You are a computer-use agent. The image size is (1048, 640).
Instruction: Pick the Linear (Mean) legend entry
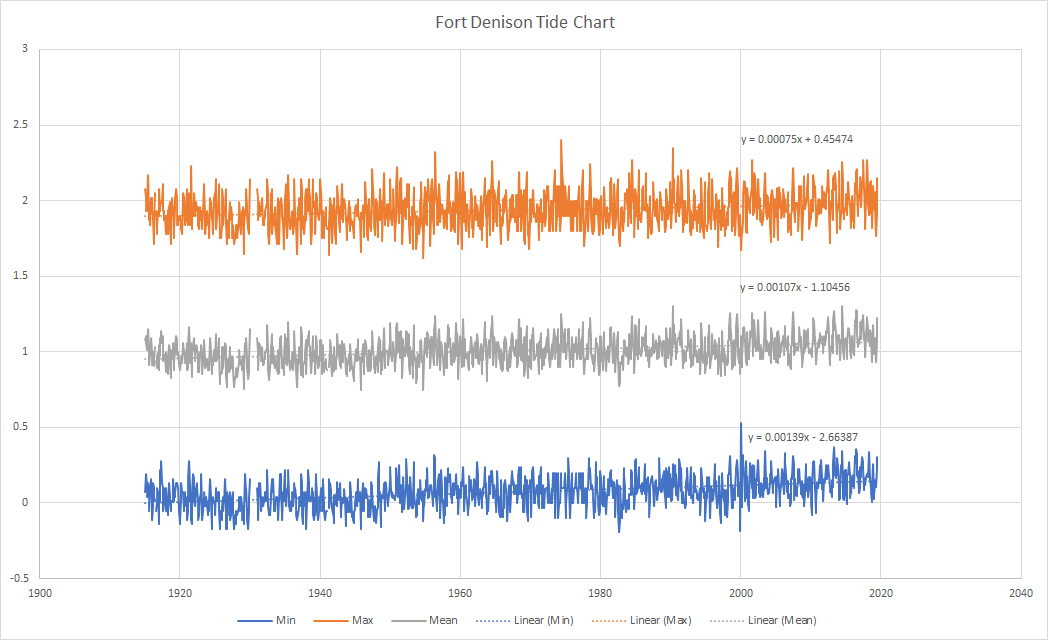[x=782, y=621]
